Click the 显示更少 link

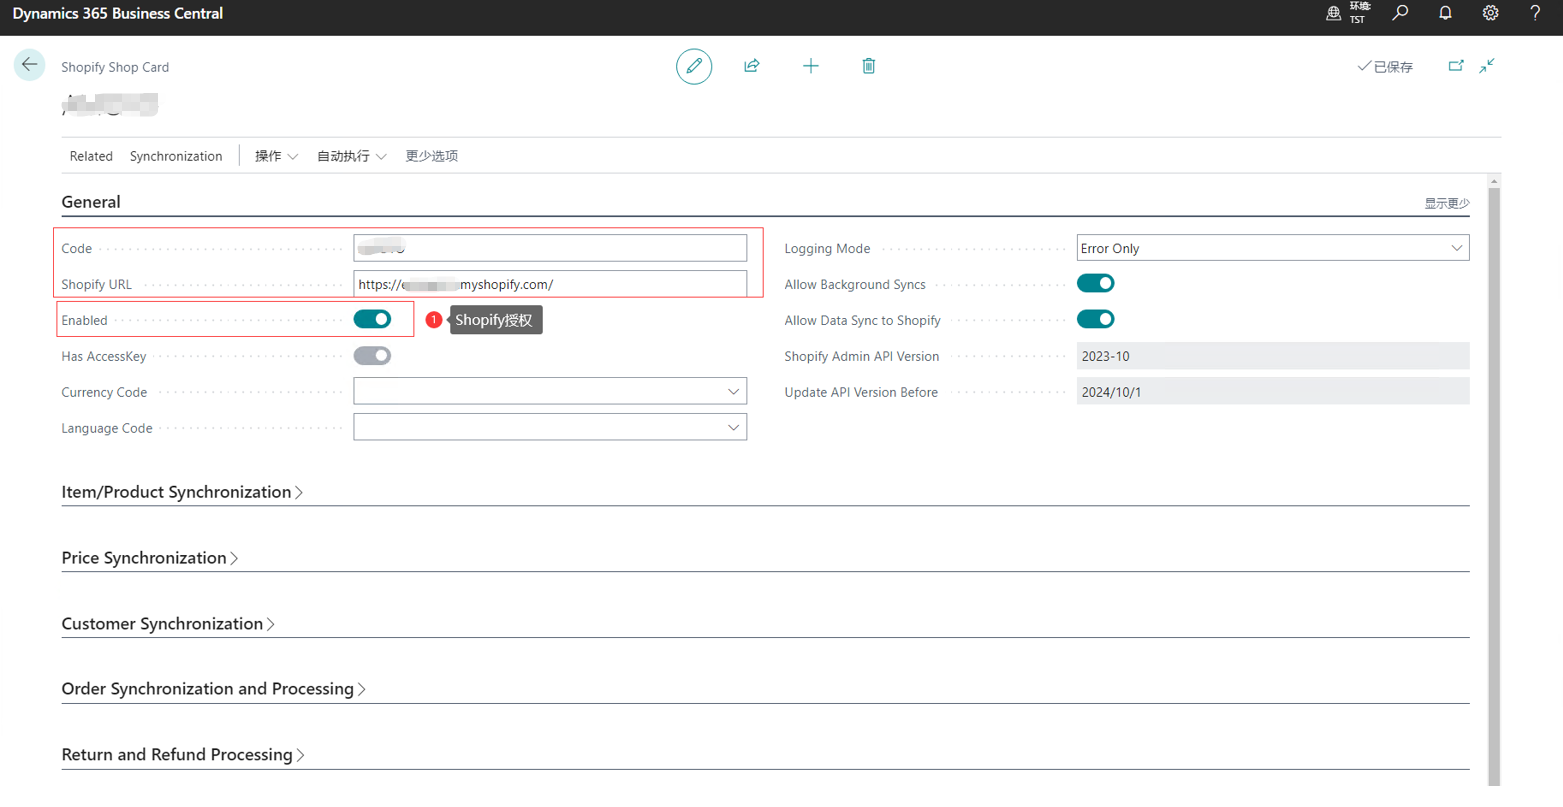click(x=1447, y=203)
